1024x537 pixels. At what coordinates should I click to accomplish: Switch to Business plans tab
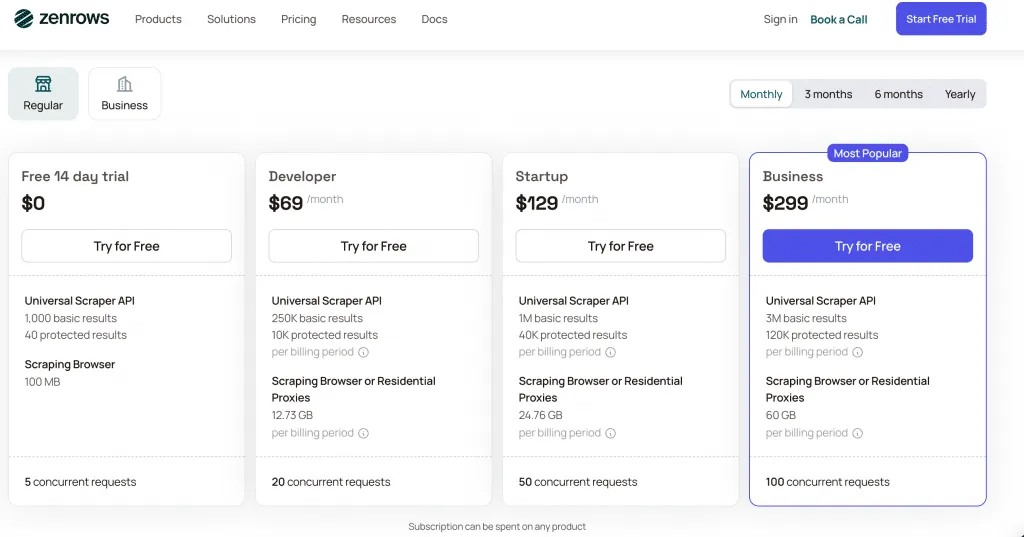124,93
